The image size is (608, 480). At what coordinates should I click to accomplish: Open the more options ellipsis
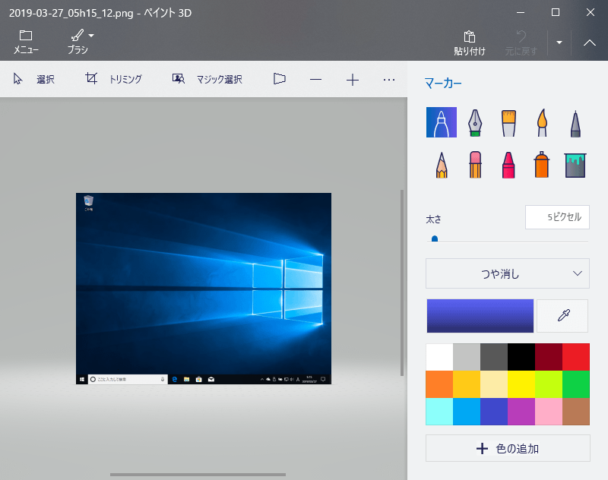tap(389, 80)
